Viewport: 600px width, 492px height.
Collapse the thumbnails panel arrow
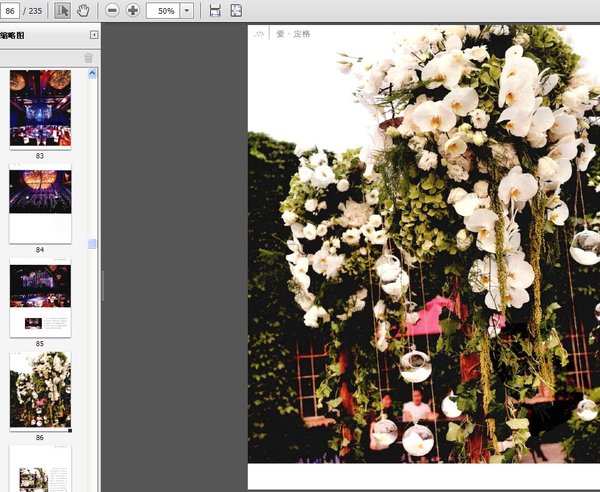[94, 35]
